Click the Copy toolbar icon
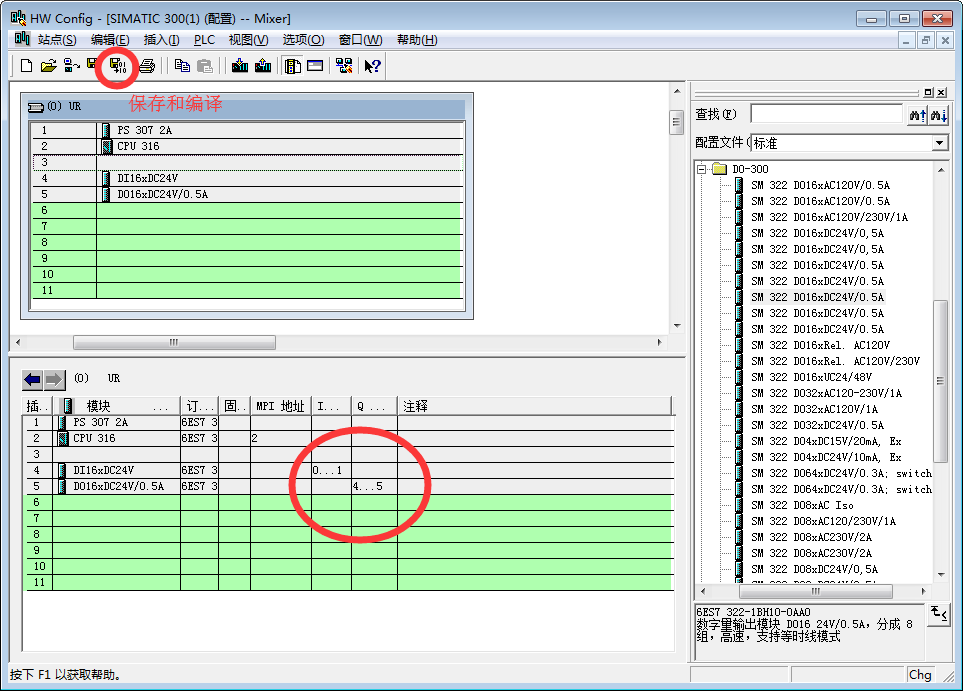963x691 pixels. pos(182,66)
